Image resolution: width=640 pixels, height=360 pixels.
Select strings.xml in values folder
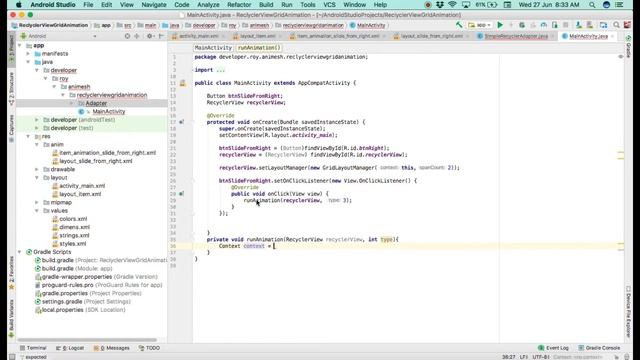(x=74, y=236)
